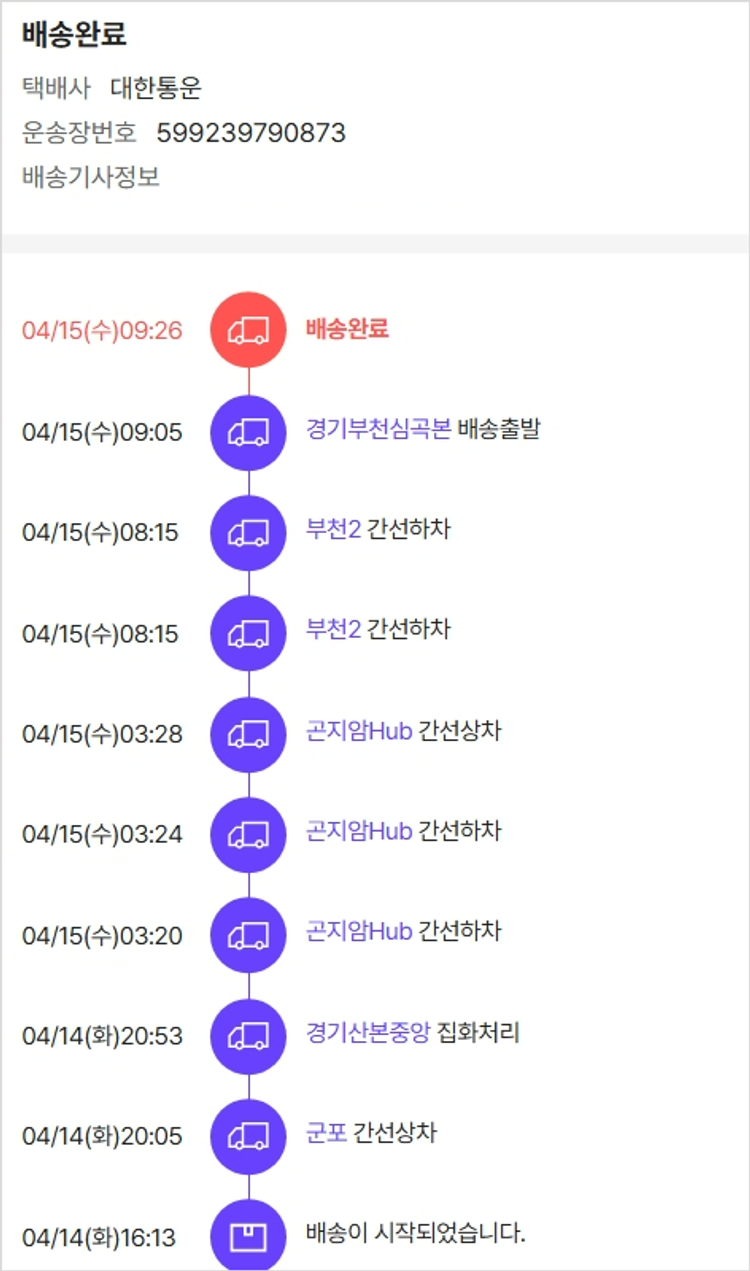Click the truck icon in the 03:24 row
750x1271 pixels.
point(248,834)
